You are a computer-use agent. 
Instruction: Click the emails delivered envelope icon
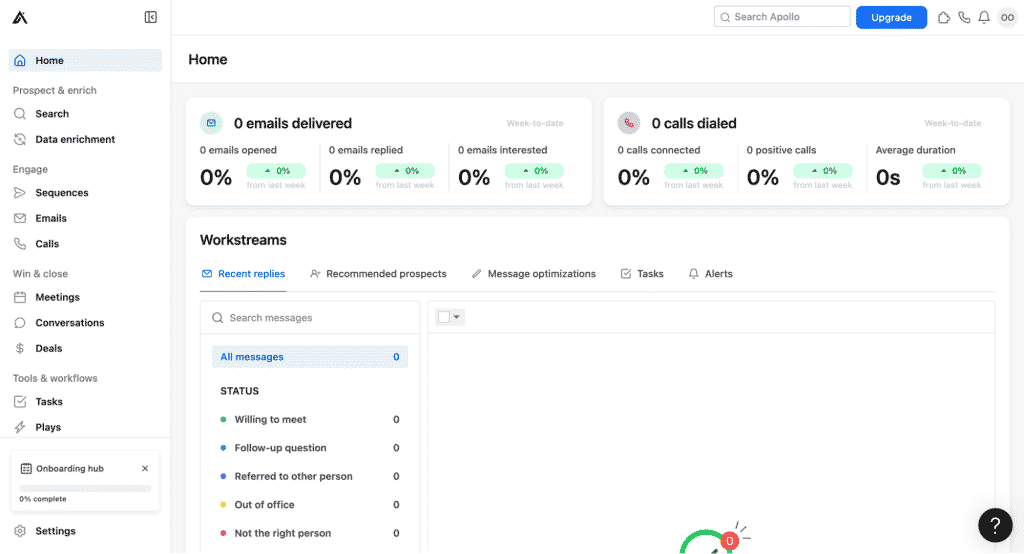point(211,123)
